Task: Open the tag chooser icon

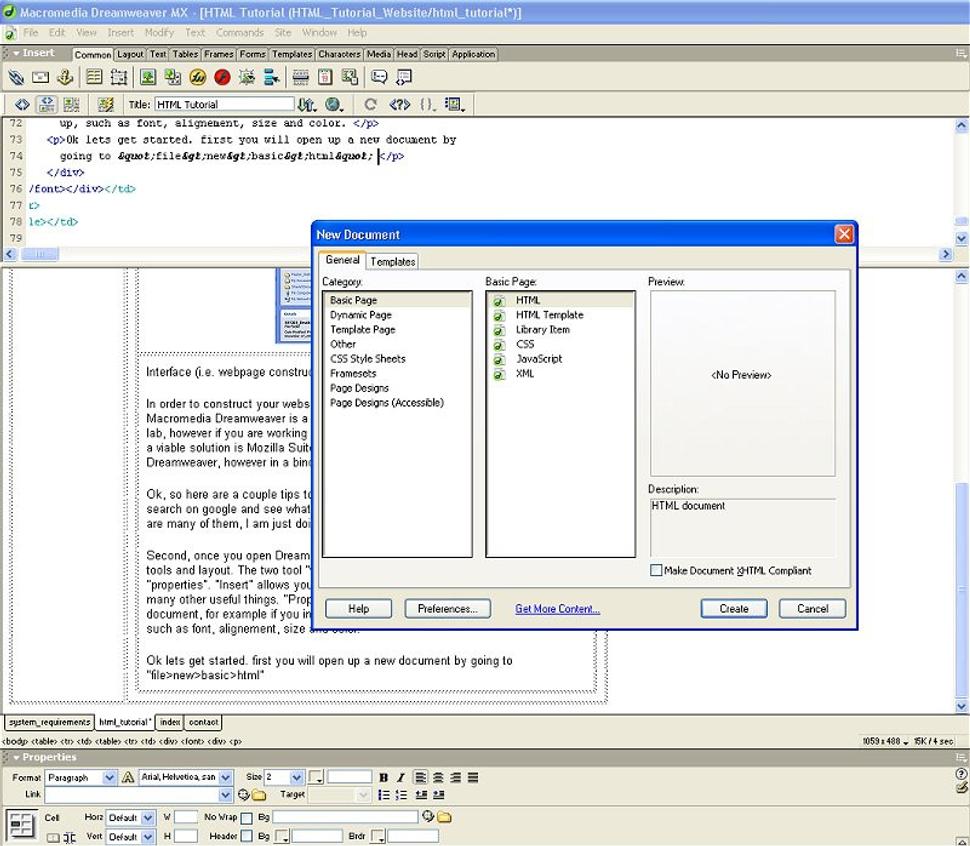Action: click(404, 77)
